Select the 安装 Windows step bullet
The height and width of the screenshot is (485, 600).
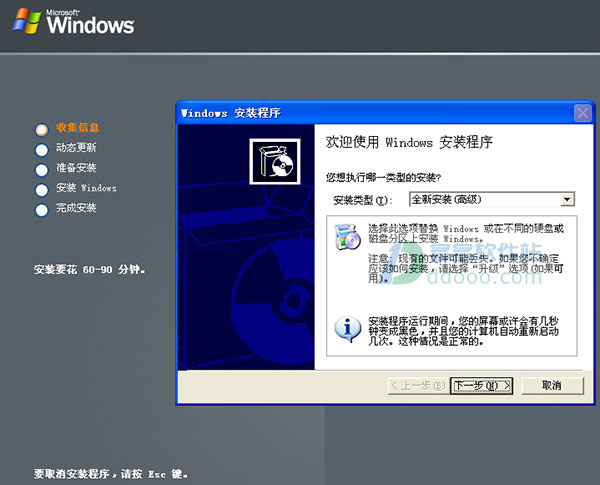(42, 190)
